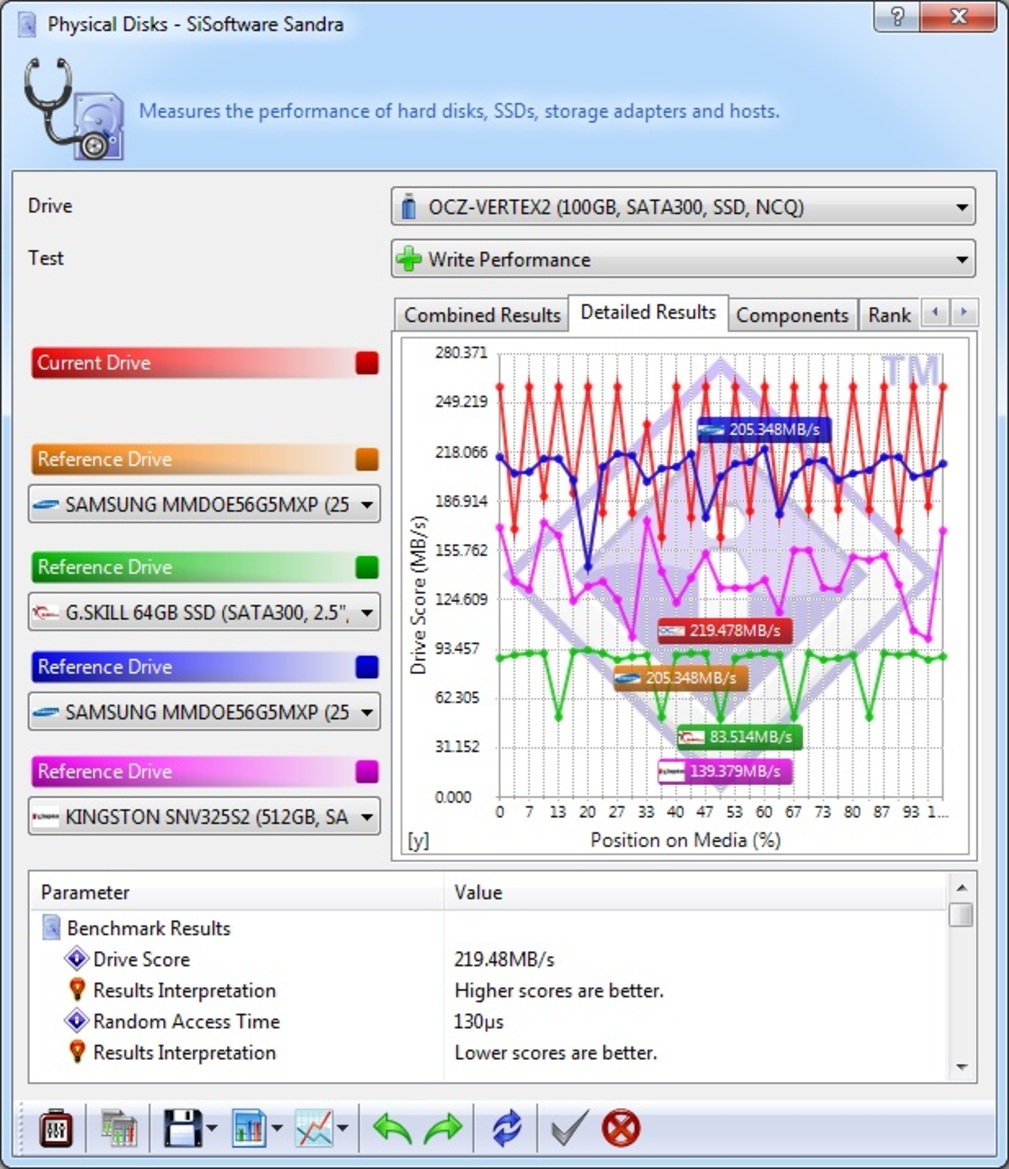
Task: Click the [y] axis toggle
Action: (x=418, y=840)
